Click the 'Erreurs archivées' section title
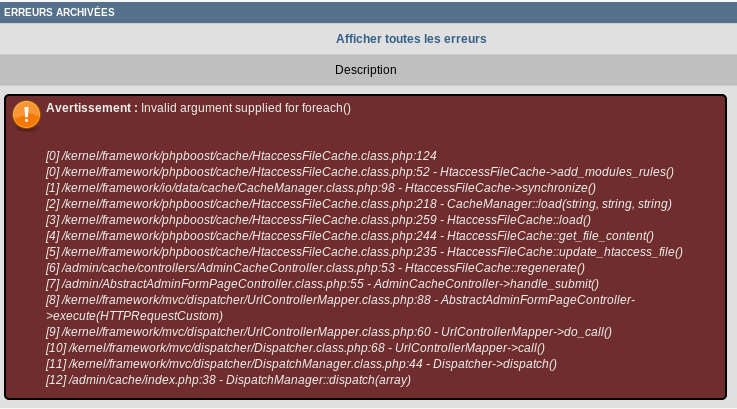Screen dimensions: 737x409 pyautogui.click(x=59, y=12)
